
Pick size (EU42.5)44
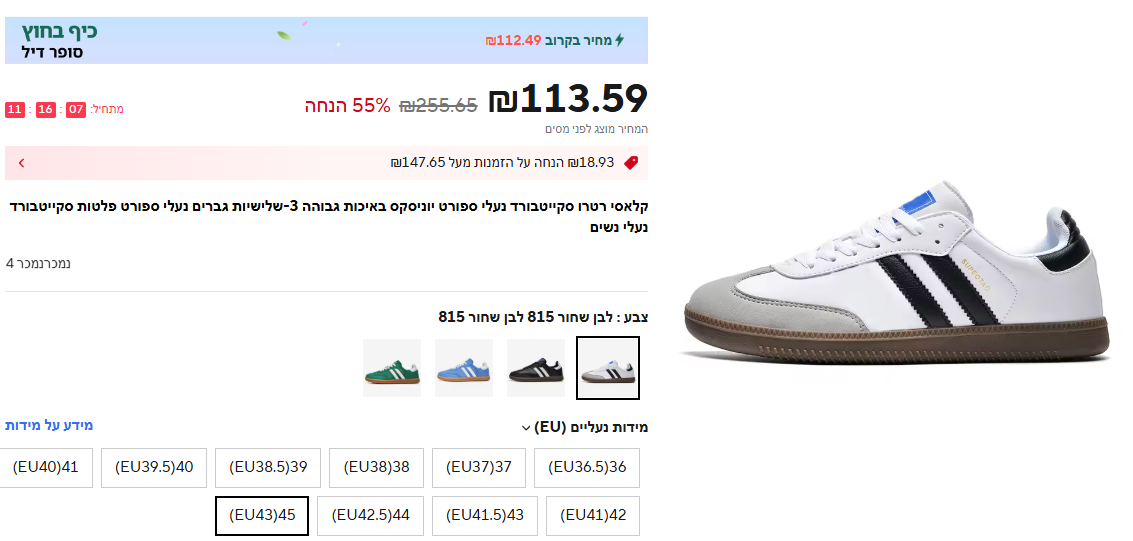pyautogui.click(x=371, y=515)
